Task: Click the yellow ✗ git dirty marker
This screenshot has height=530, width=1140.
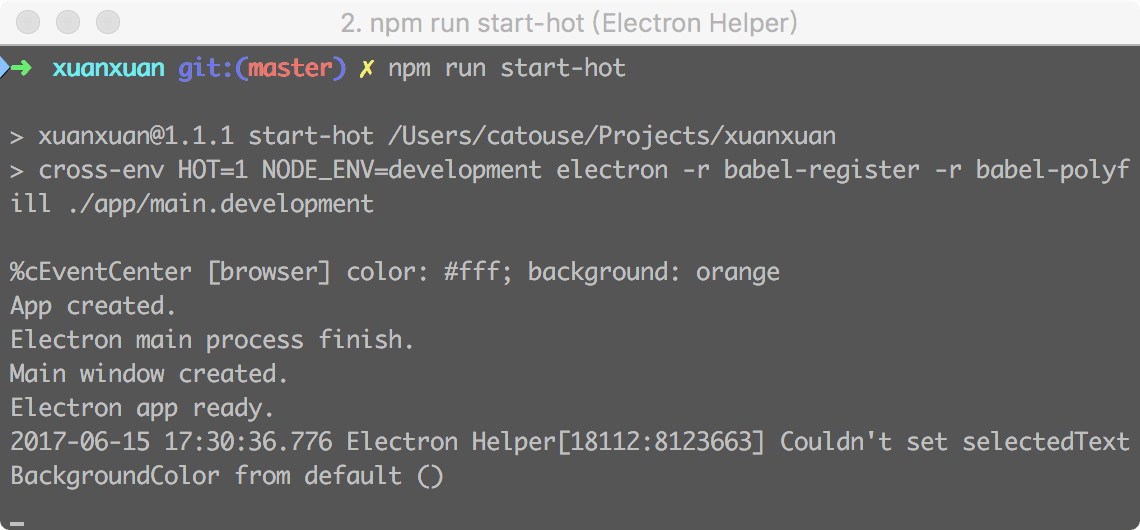Action: click(368, 68)
